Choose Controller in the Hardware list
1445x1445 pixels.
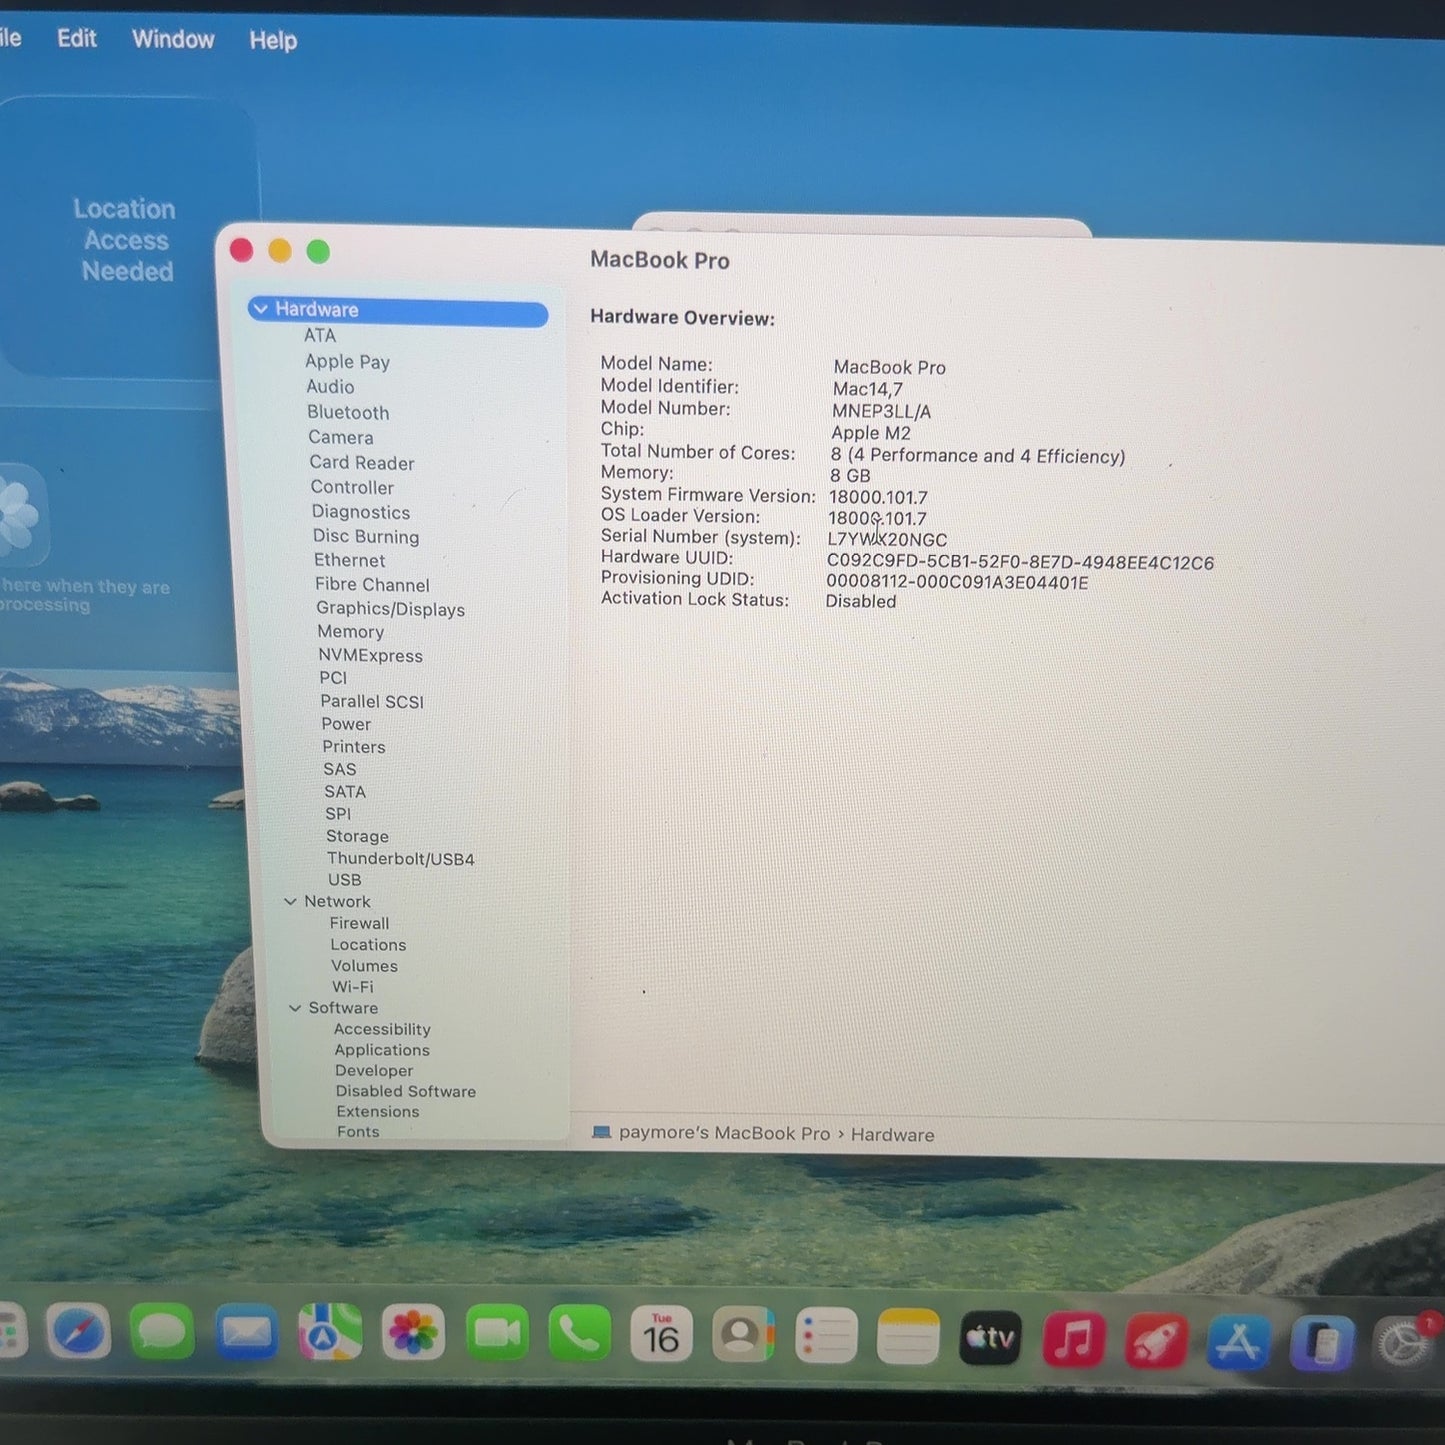[352, 487]
